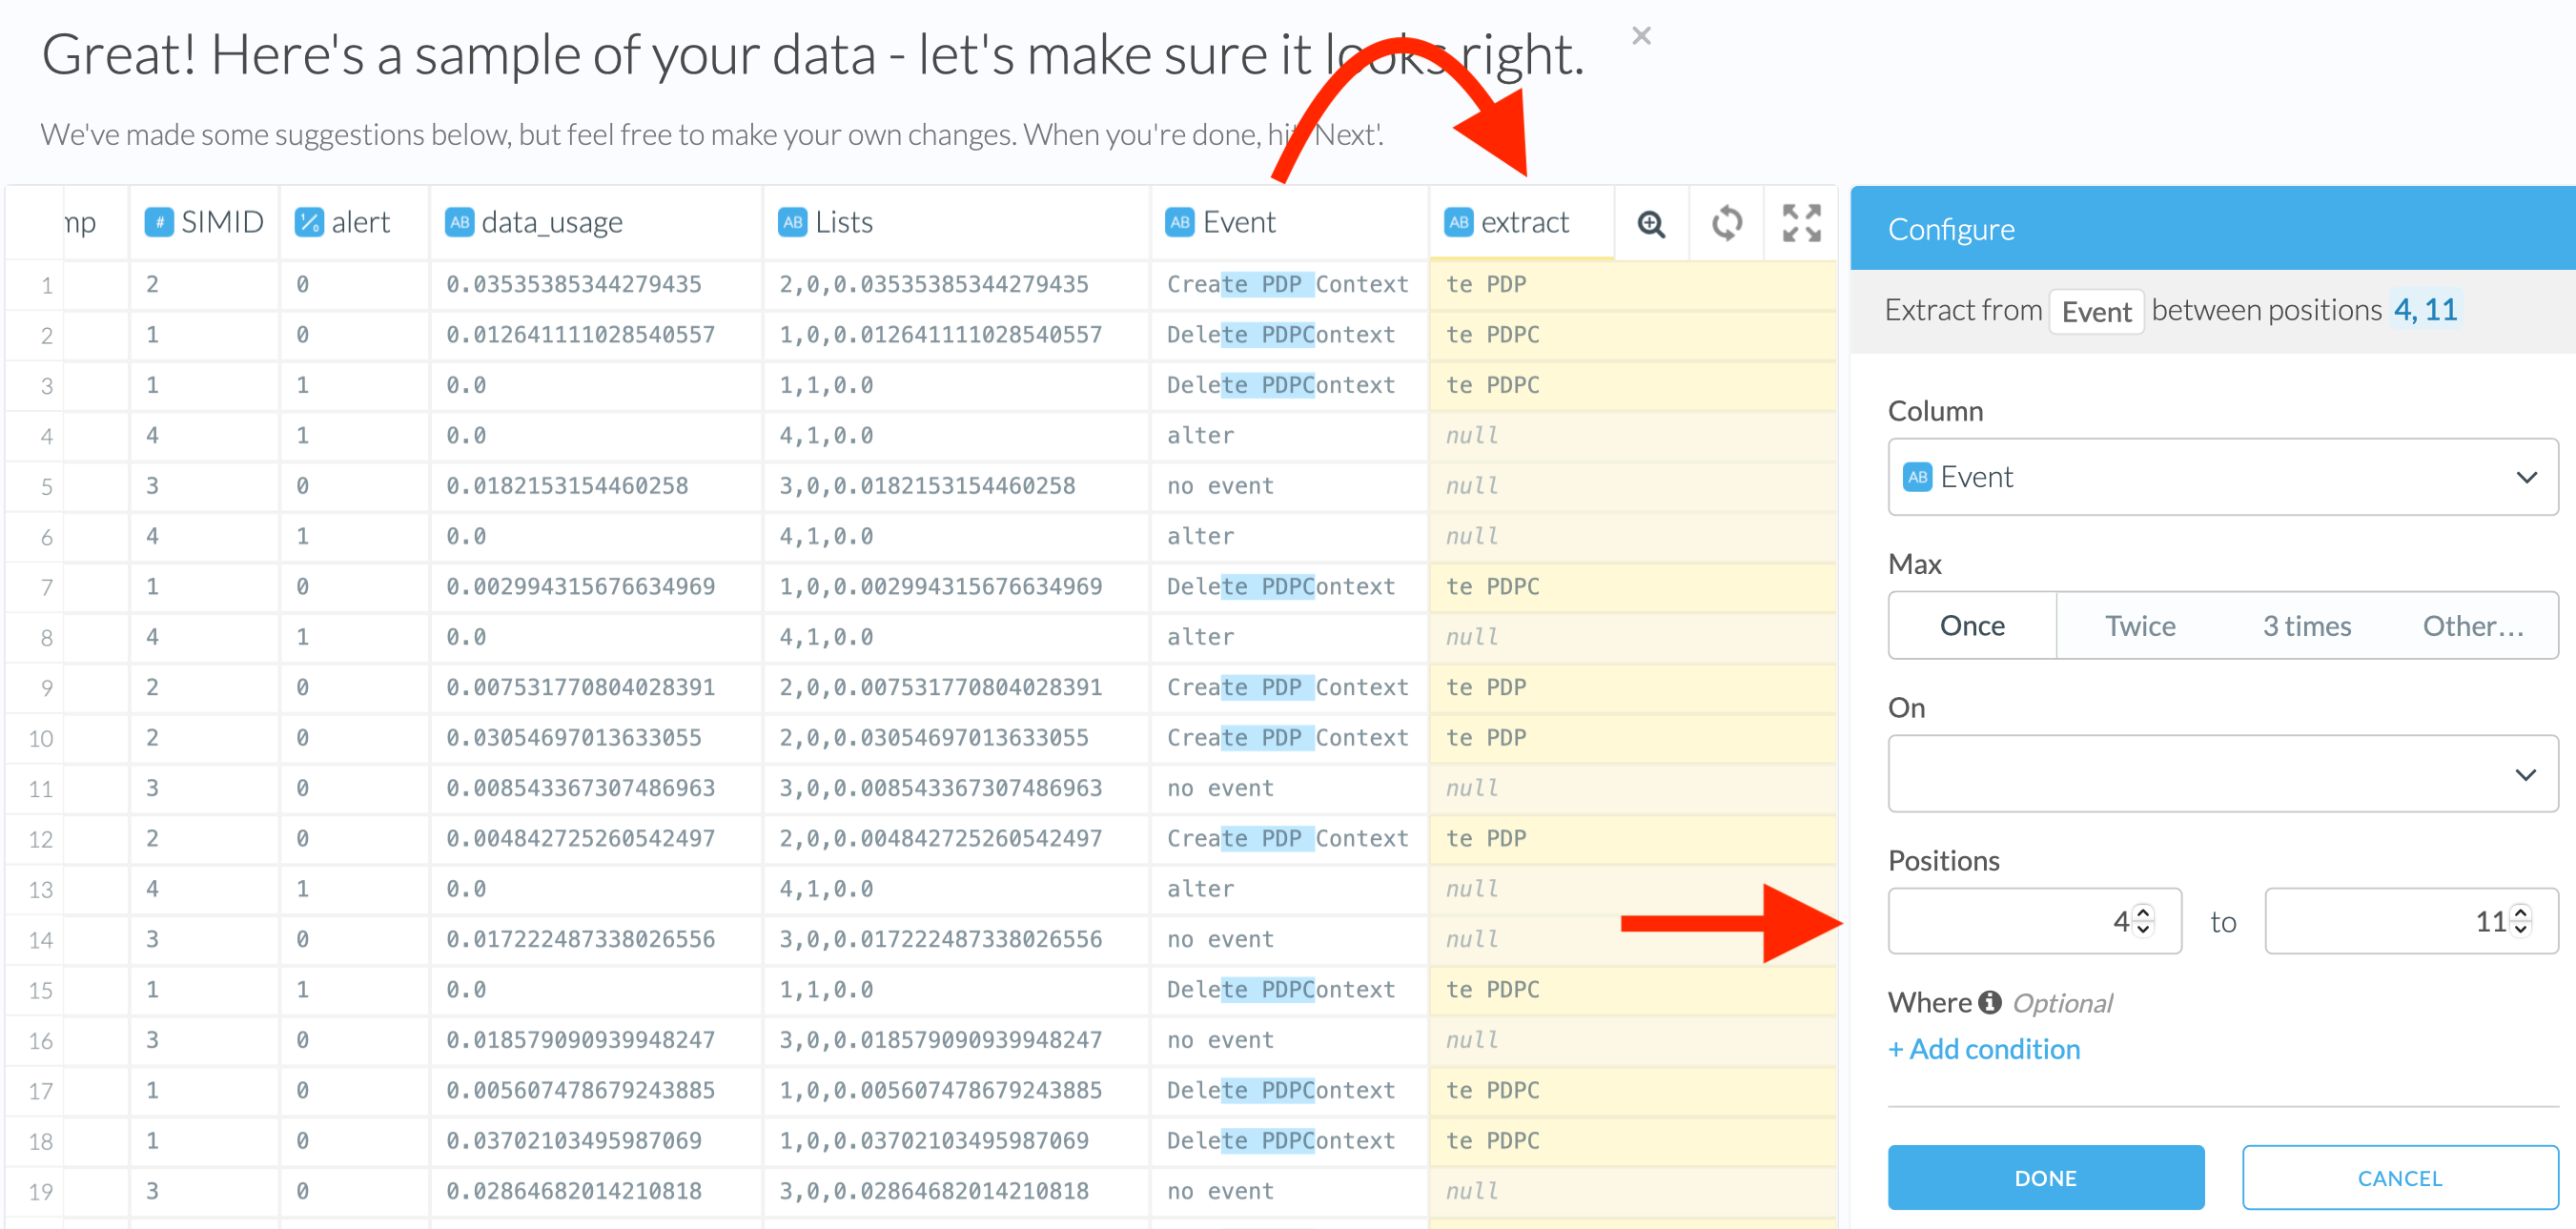
Task: Click the fullscreen expand icon
Action: 1801,224
